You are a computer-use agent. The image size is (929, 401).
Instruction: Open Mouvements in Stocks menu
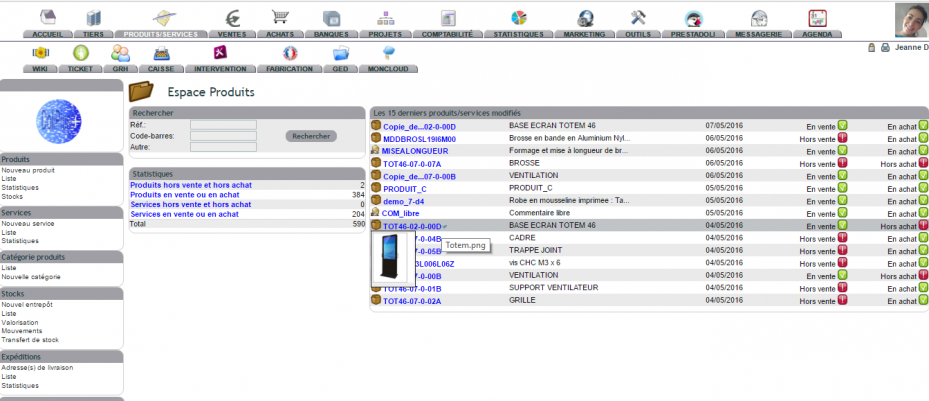[22, 331]
